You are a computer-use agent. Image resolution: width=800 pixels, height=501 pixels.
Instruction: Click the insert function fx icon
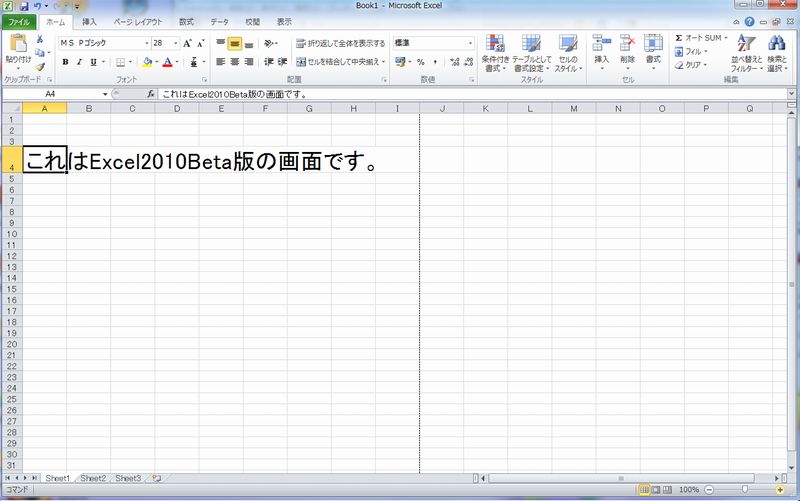click(151, 94)
